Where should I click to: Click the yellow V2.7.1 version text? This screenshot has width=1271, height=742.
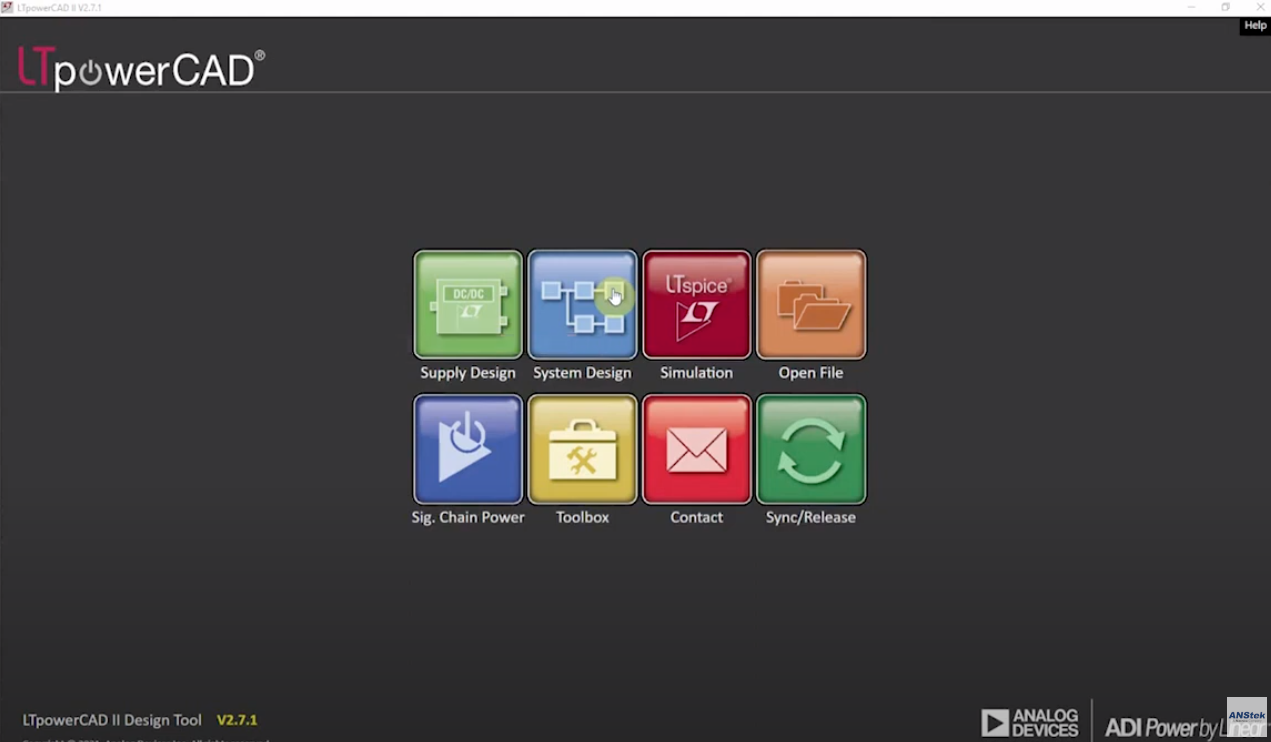[237, 720]
